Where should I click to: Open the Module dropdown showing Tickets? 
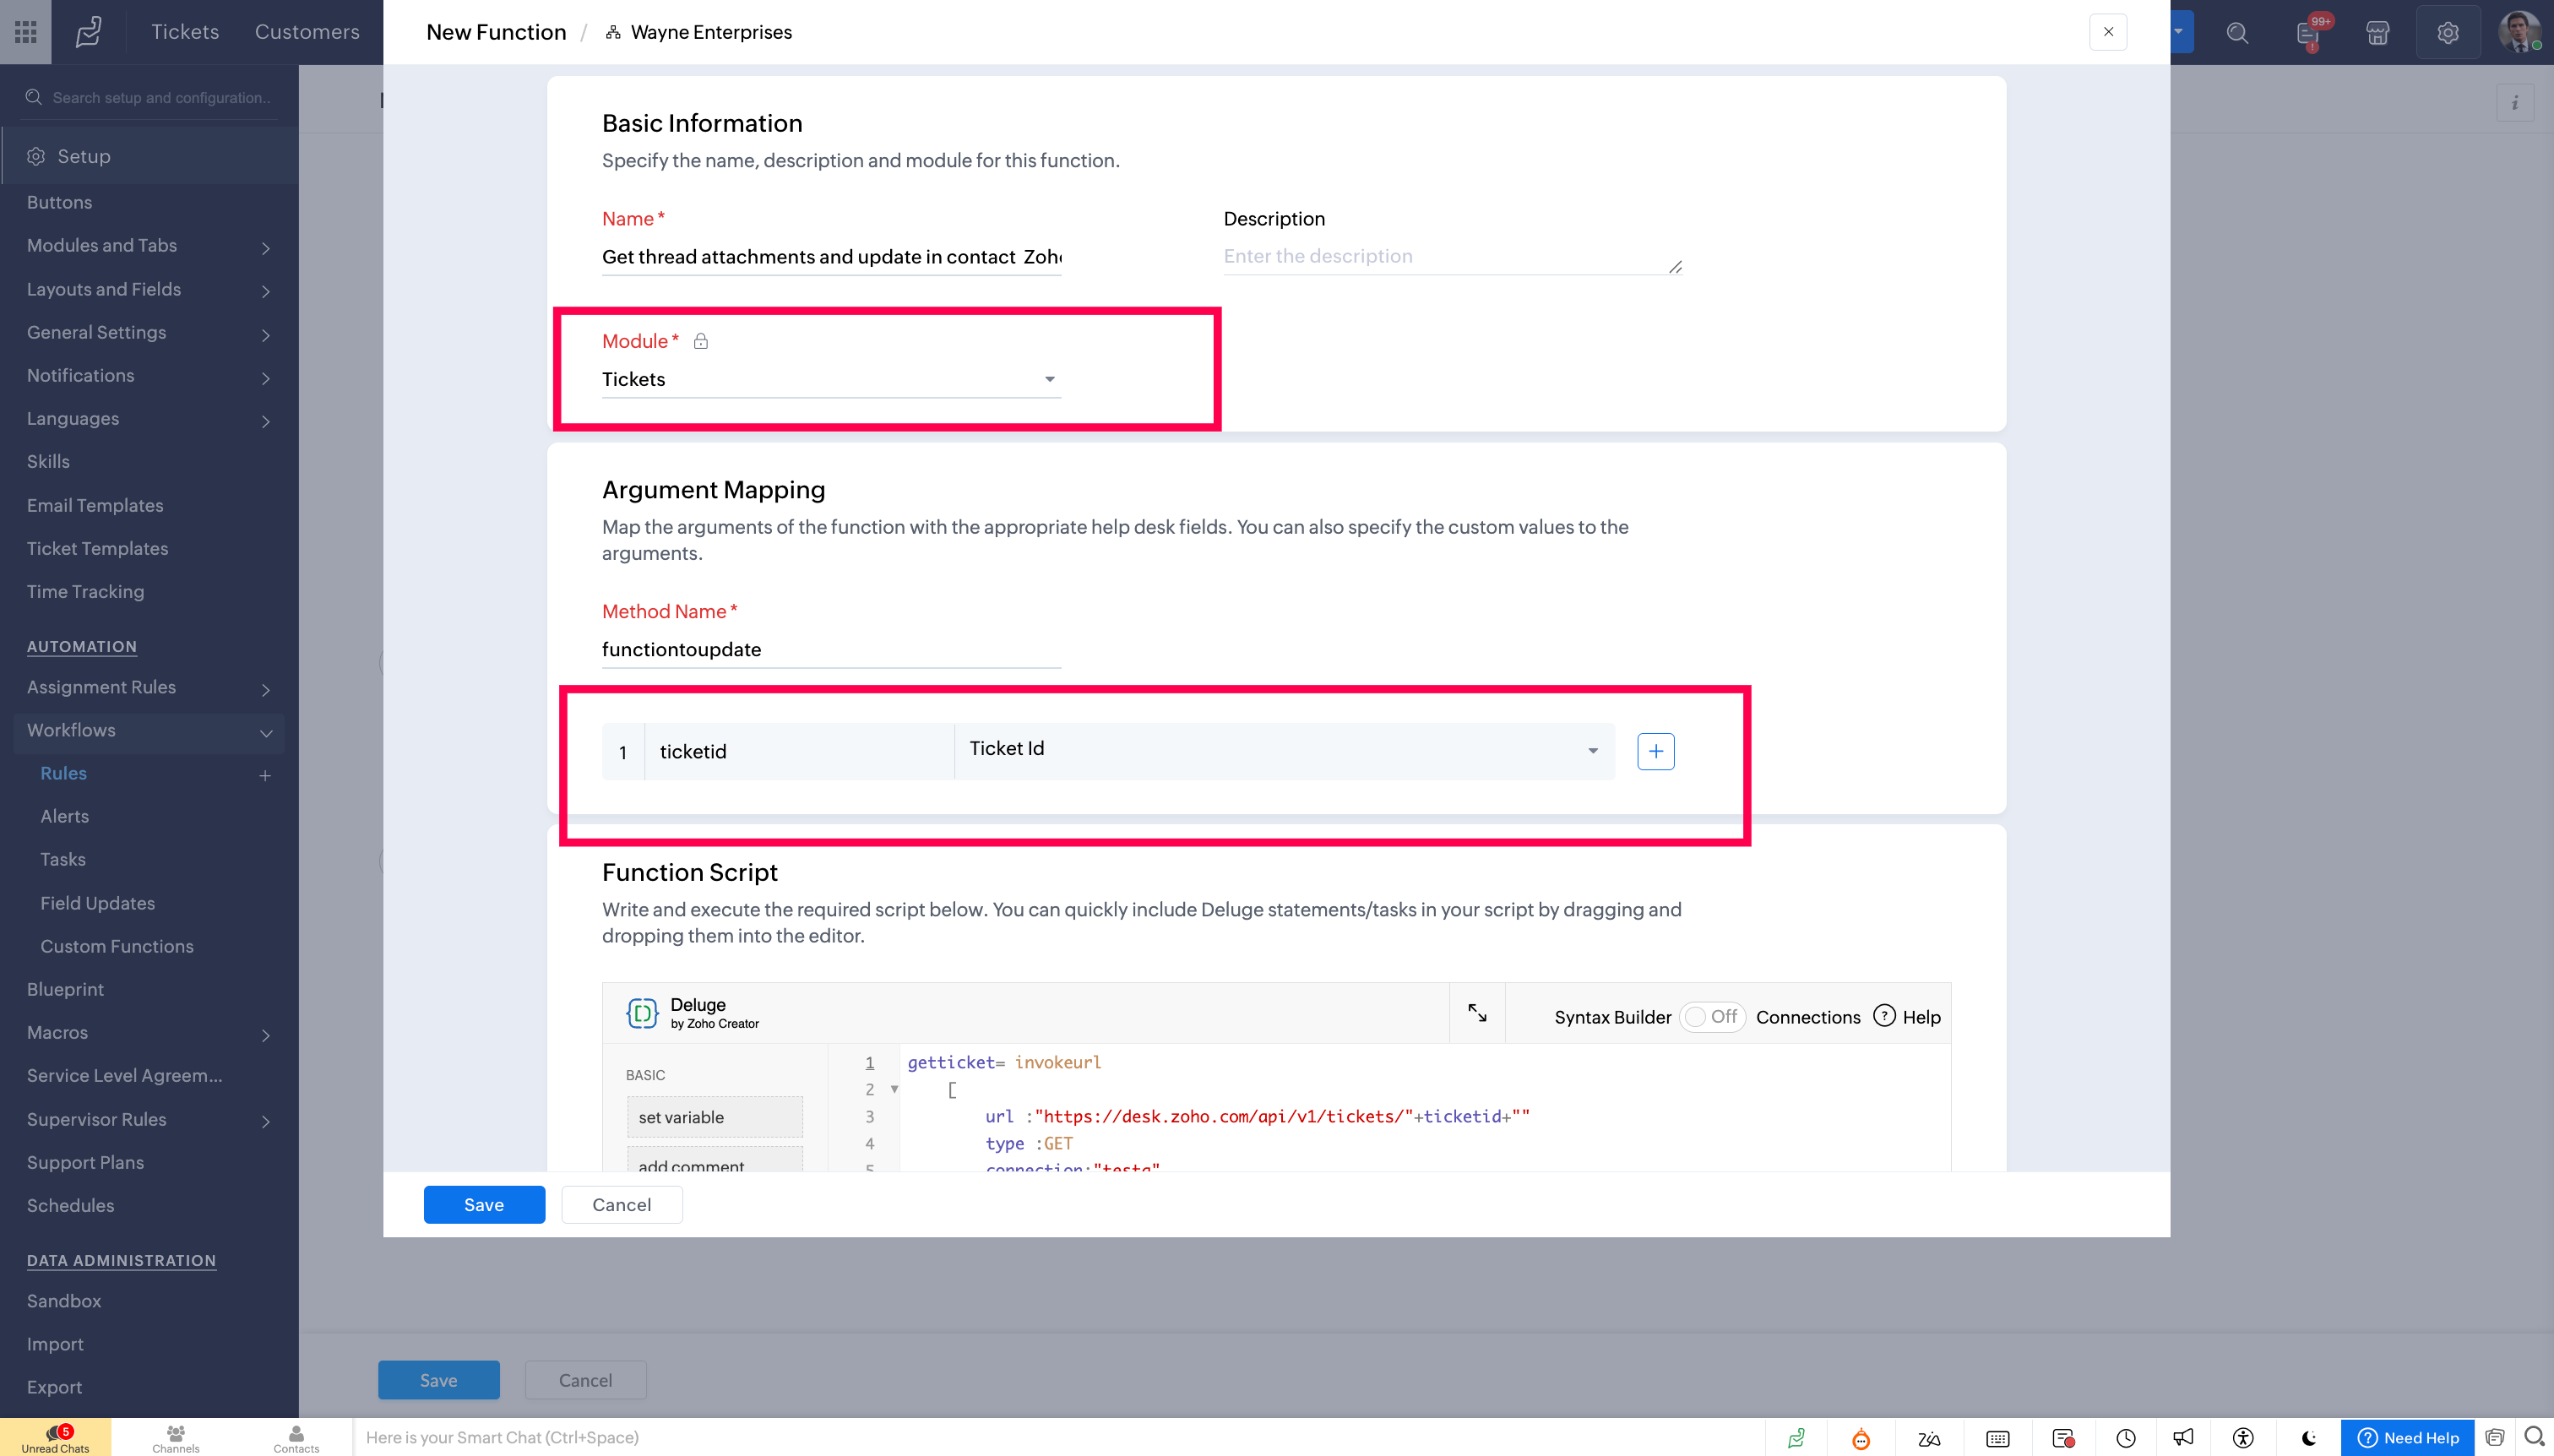tap(830, 379)
